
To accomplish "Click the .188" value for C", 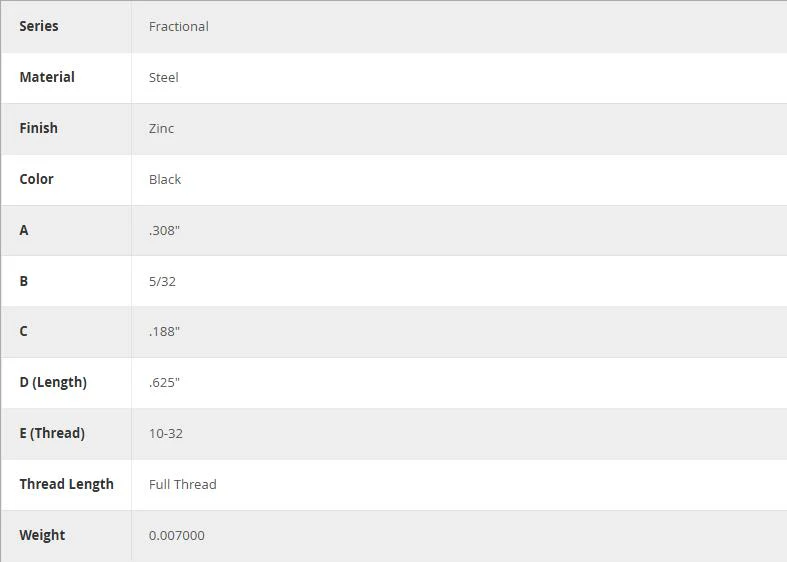I will (x=164, y=332).
